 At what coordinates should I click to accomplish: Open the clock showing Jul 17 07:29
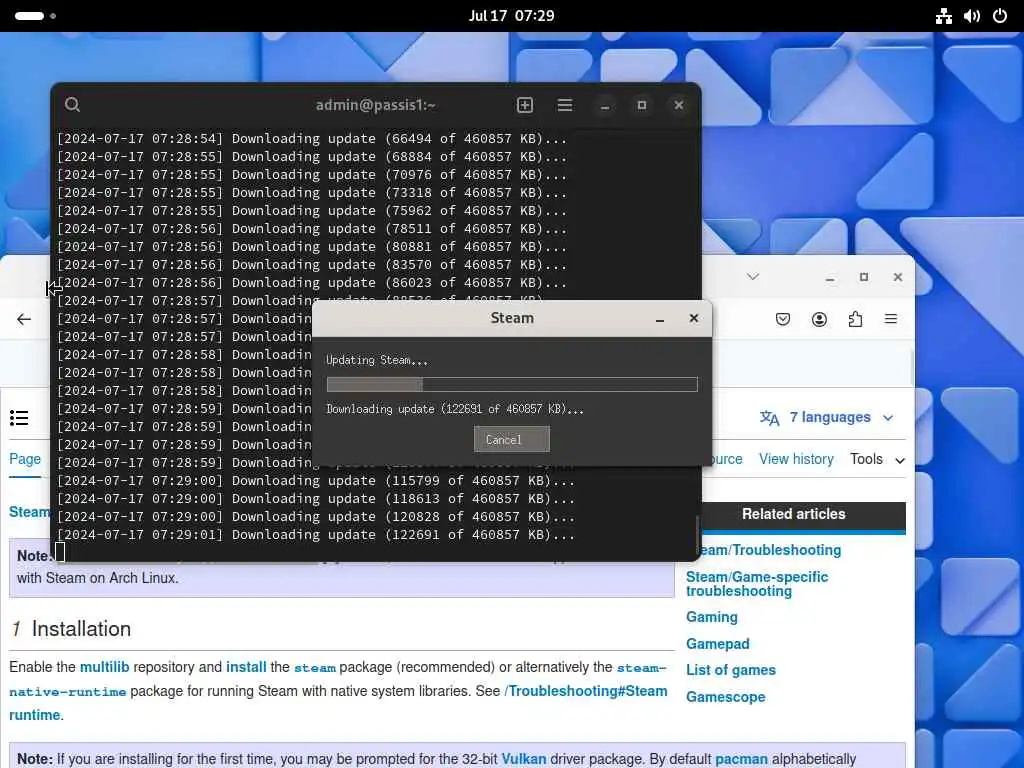[511, 16]
